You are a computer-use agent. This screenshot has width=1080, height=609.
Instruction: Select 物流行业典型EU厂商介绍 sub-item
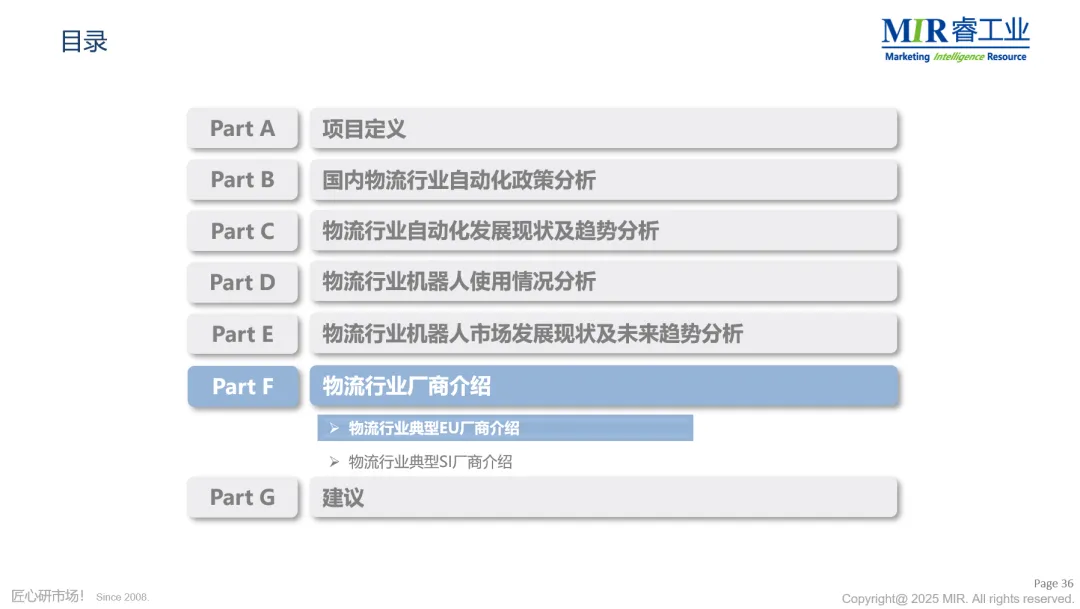tap(505, 428)
